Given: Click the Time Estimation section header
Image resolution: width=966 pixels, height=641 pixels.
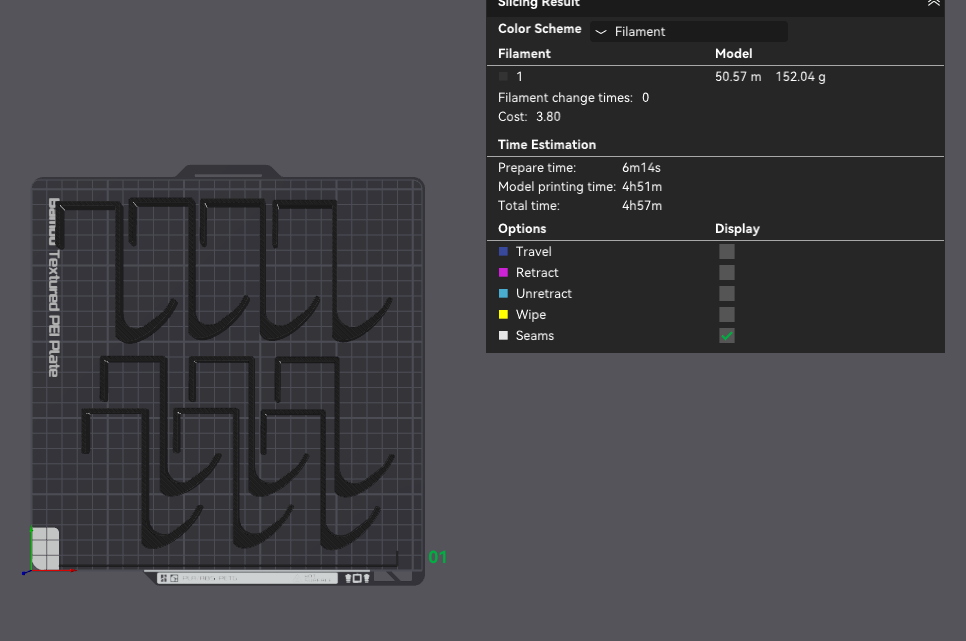Looking at the screenshot, I should [x=547, y=144].
